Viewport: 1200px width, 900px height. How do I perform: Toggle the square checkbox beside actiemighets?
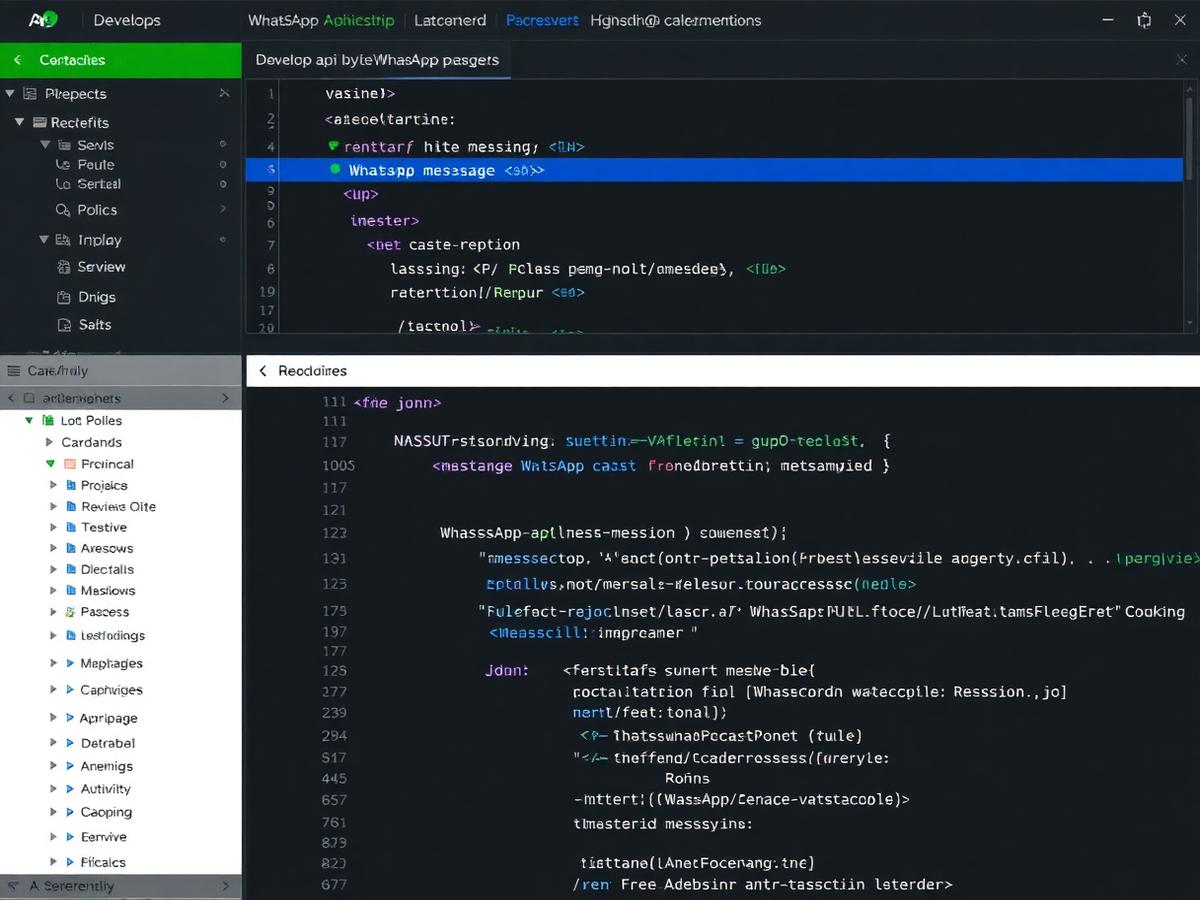pyautogui.click(x=30, y=398)
